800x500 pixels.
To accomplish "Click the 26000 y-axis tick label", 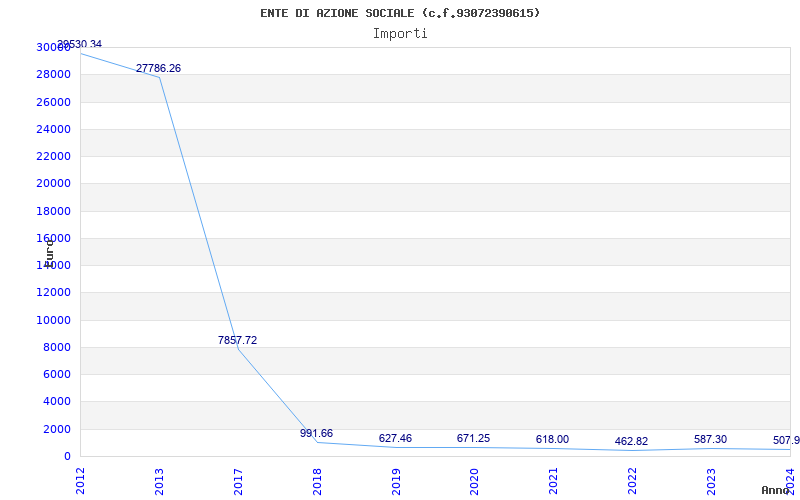I will (x=53, y=102).
